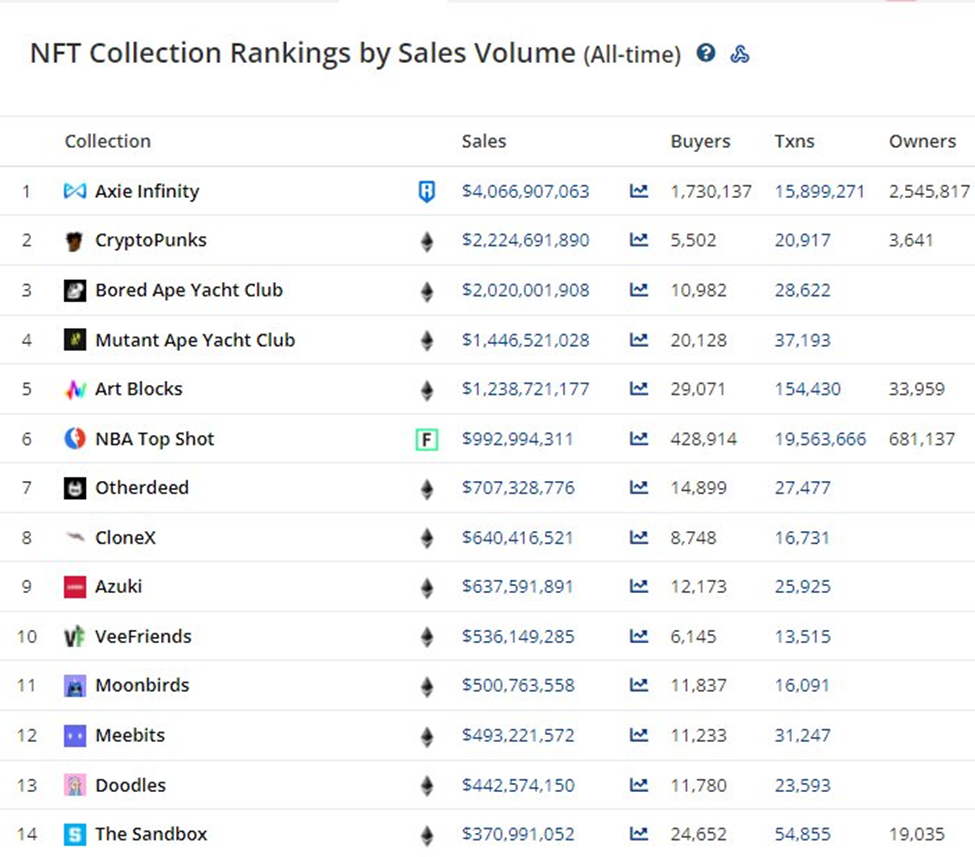
Task: Click the Owners column header
Action: tap(922, 142)
